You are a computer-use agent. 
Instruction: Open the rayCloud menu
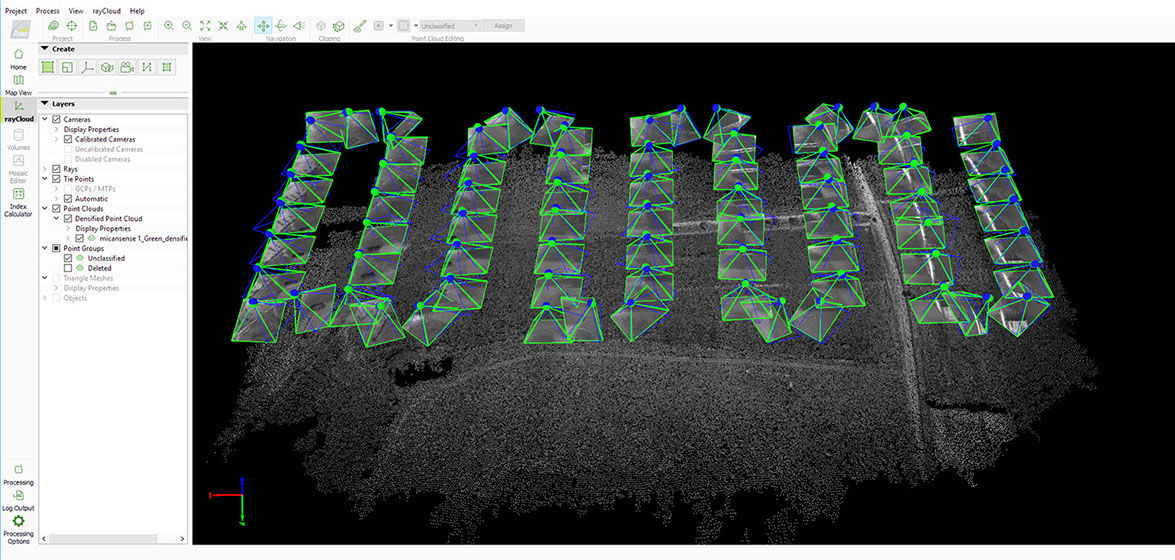pos(106,11)
